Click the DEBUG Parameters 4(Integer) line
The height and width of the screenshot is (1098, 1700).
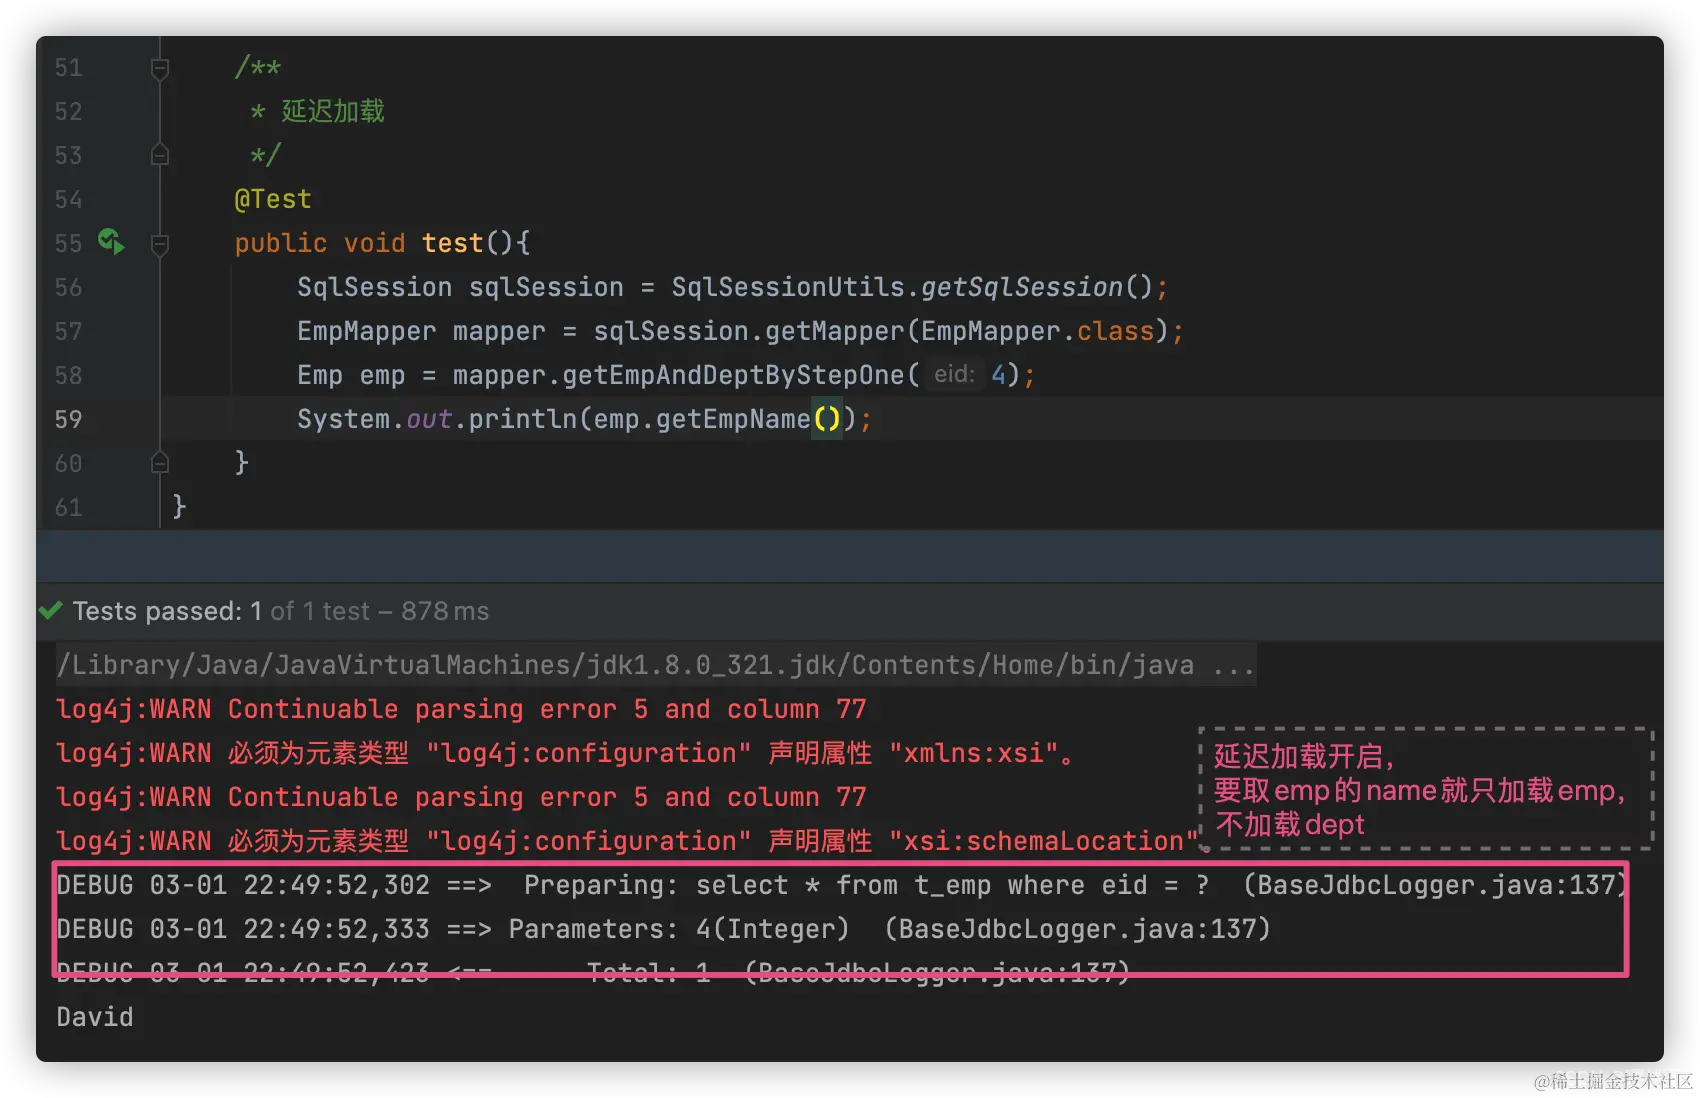pos(663,929)
